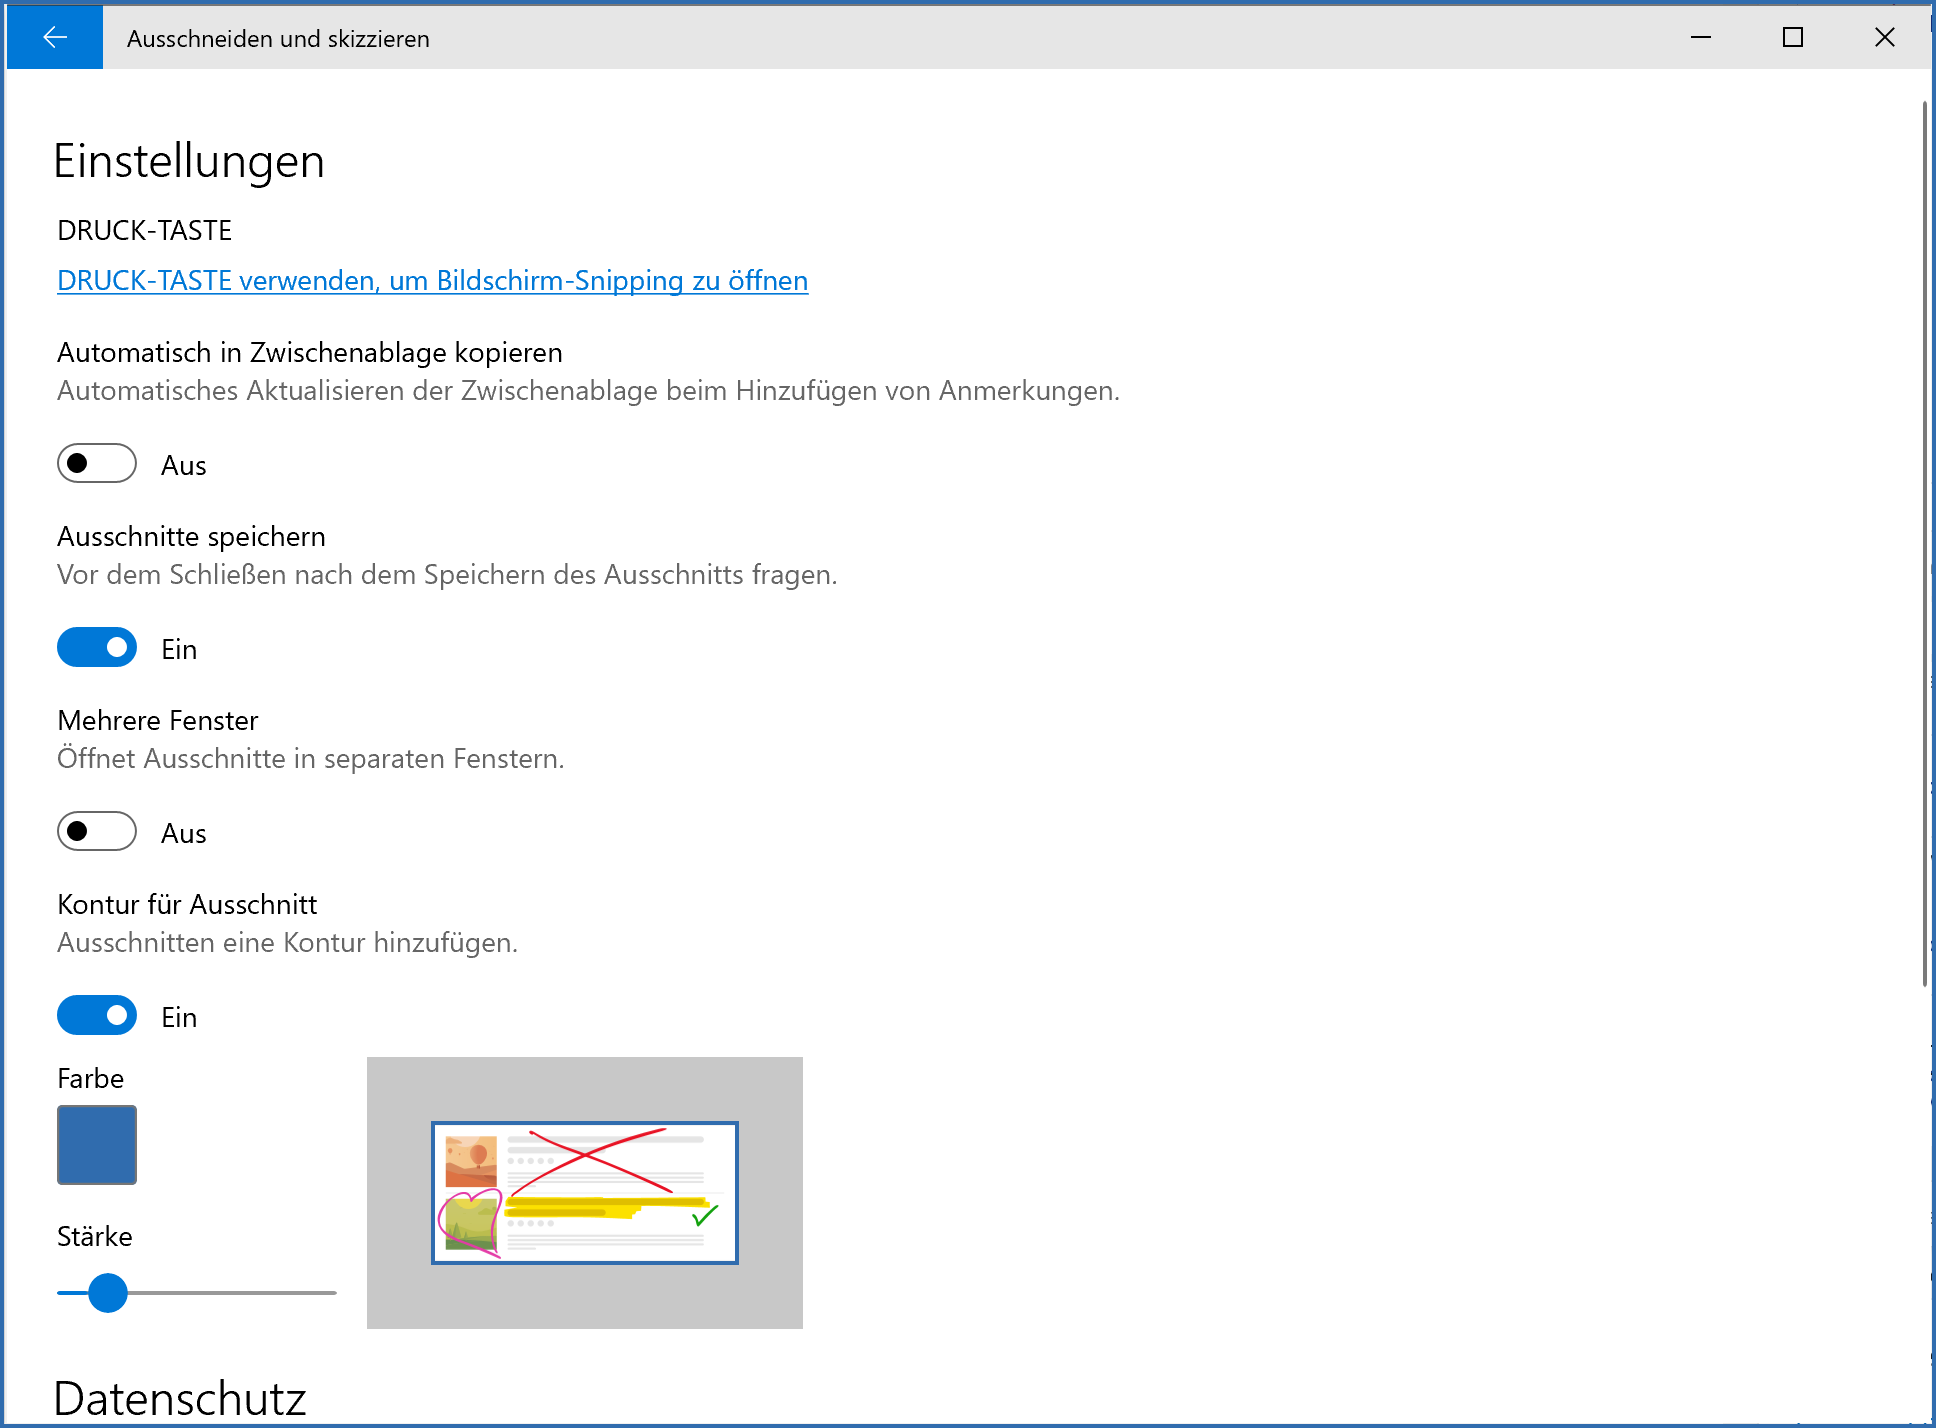The height and width of the screenshot is (1428, 1936).
Task: Disable the Ausschnitte speichern toggle
Action: pyautogui.click(x=97, y=648)
